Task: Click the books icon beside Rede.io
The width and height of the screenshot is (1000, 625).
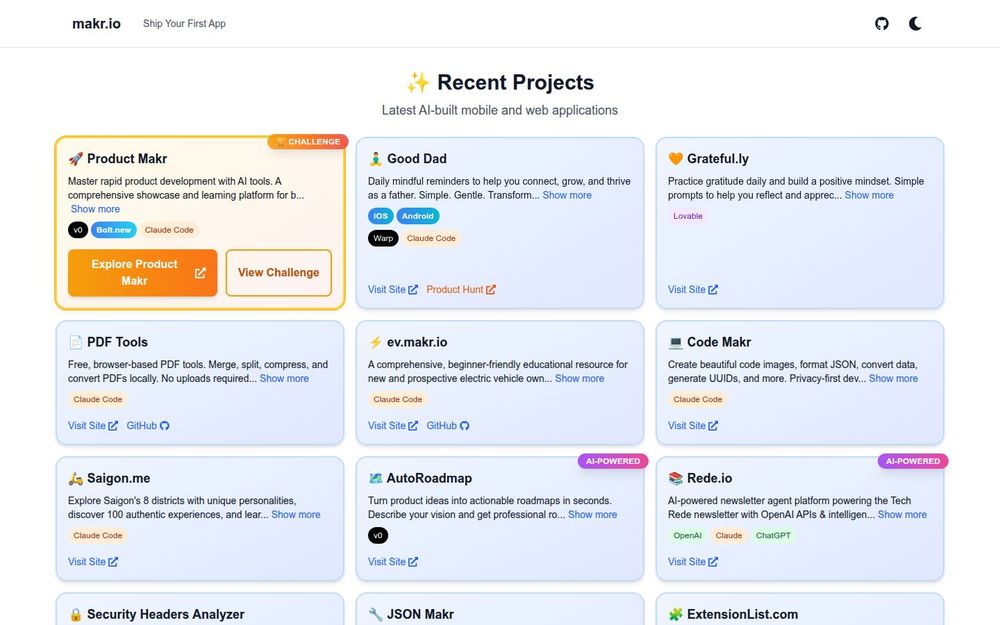Action: [x=675, y=478]
